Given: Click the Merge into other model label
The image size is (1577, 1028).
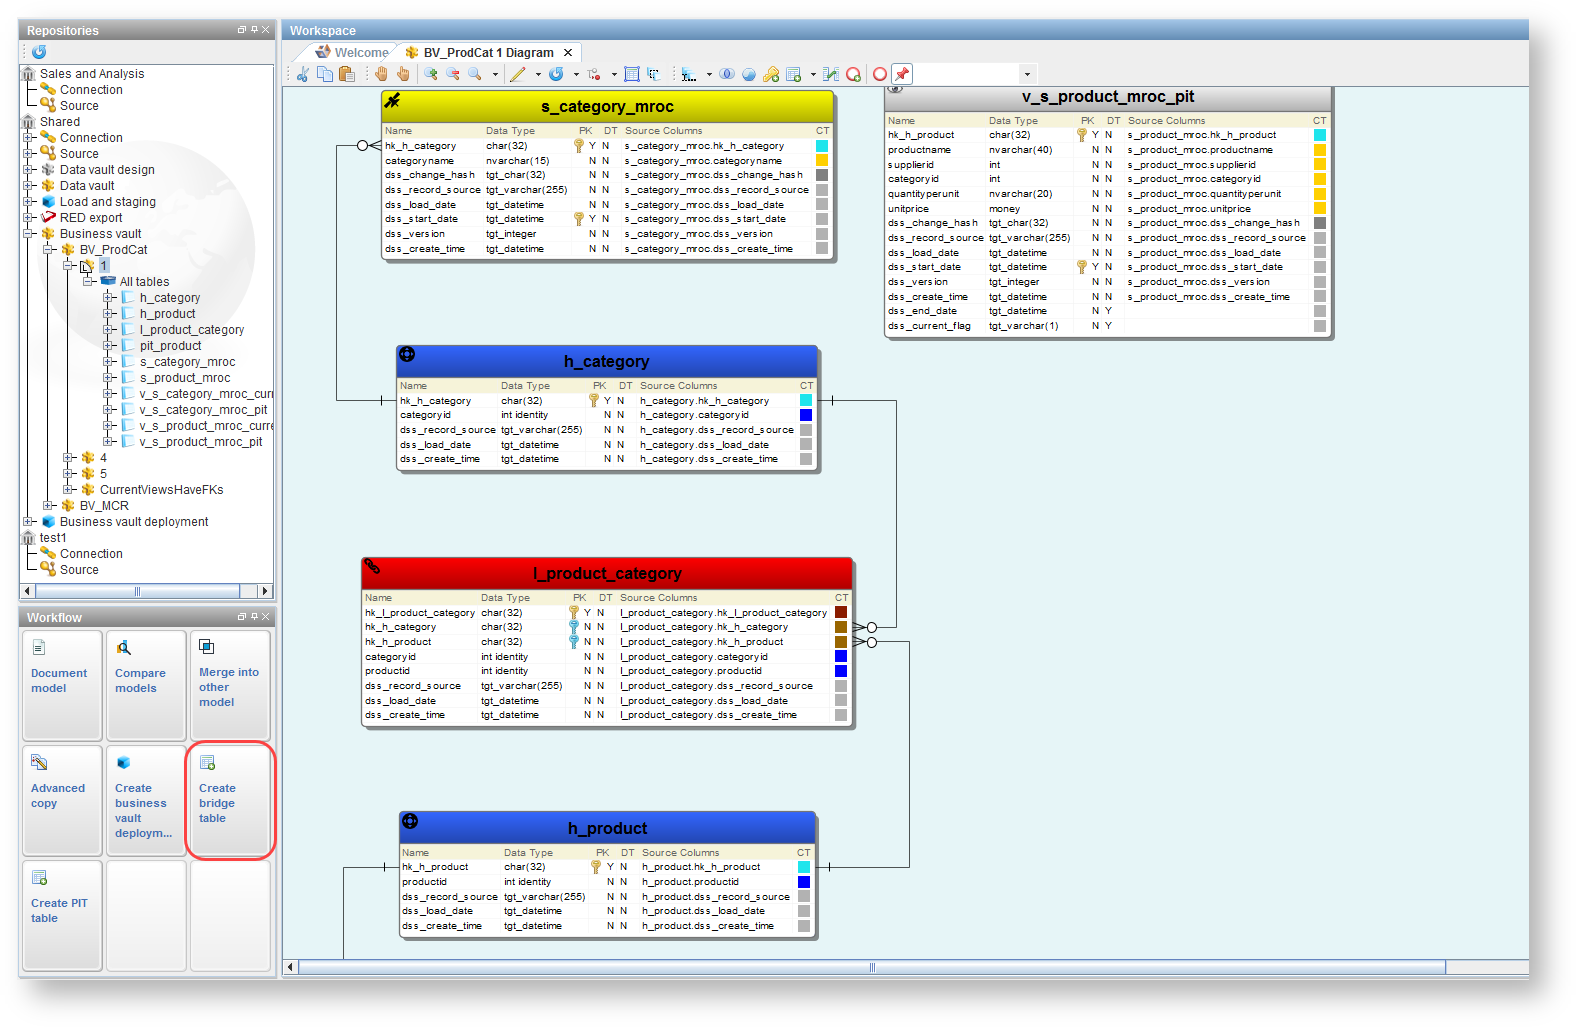Looking at the screenshot, I should coord(229,687).
